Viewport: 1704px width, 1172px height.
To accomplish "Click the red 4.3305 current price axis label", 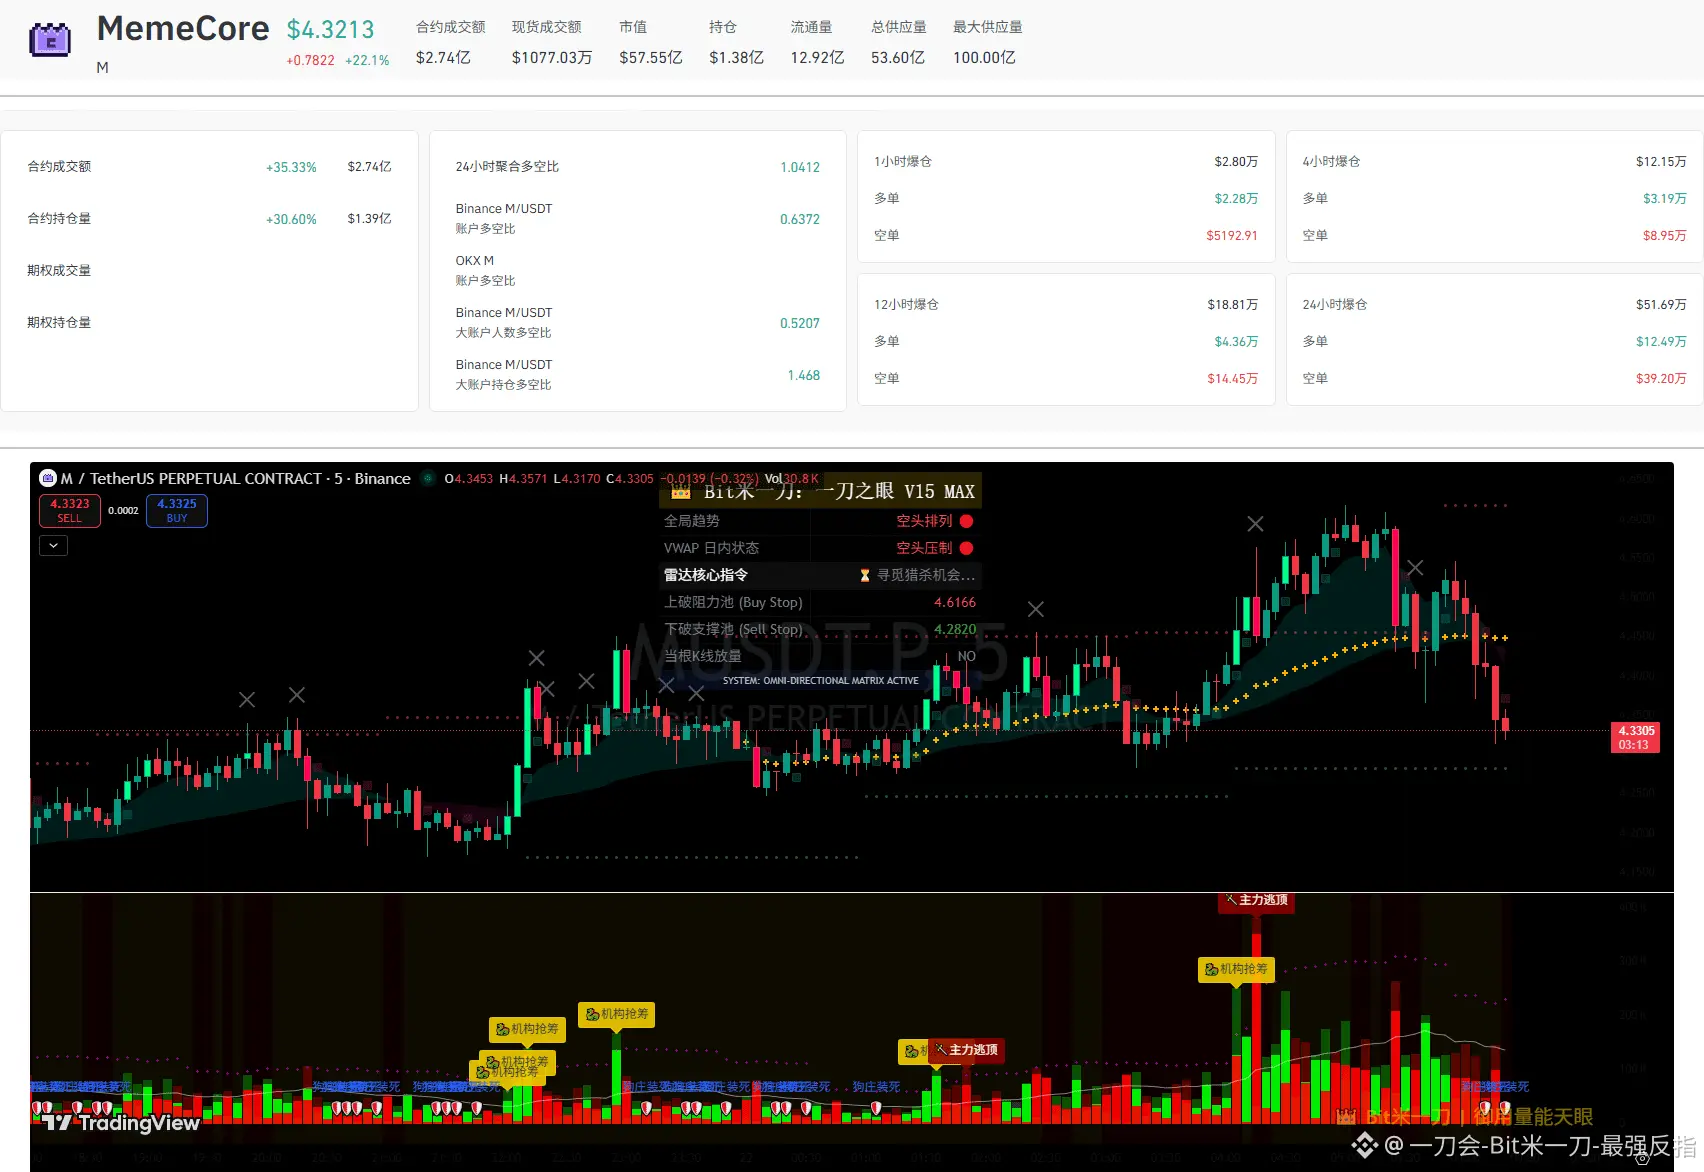I will click(1634, 737).
